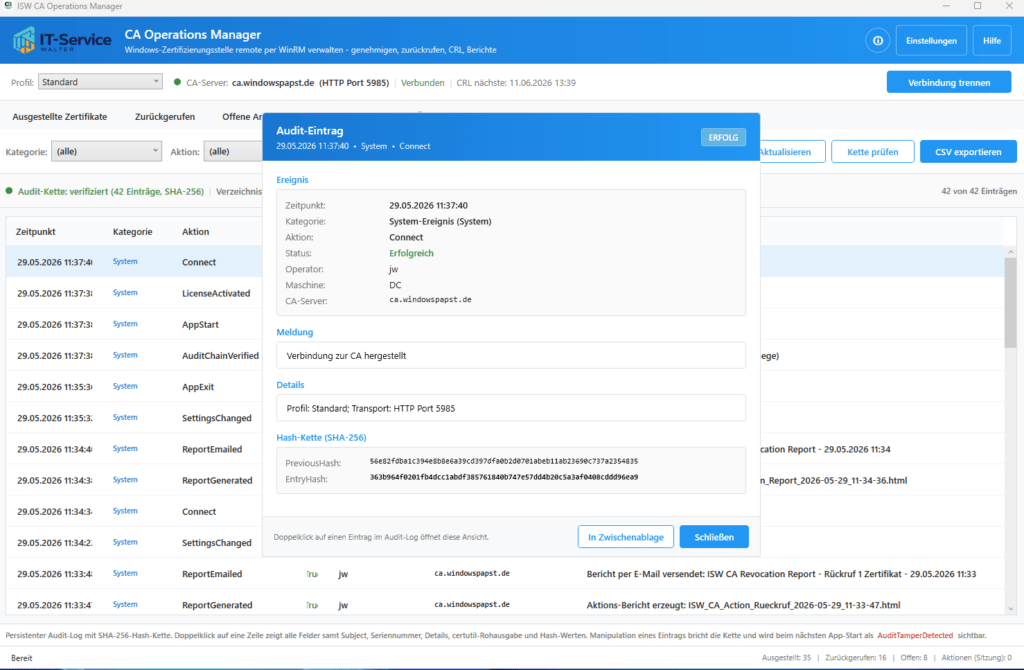1024x670 pixels.
Task: Click the Zeitpunkt column header
Action: [x=35, y=232]
